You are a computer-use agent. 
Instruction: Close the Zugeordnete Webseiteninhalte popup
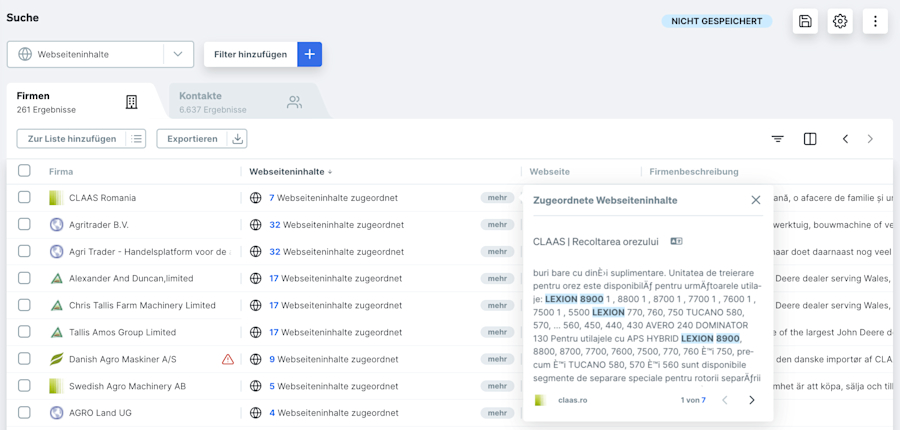[x=755, y=200]
